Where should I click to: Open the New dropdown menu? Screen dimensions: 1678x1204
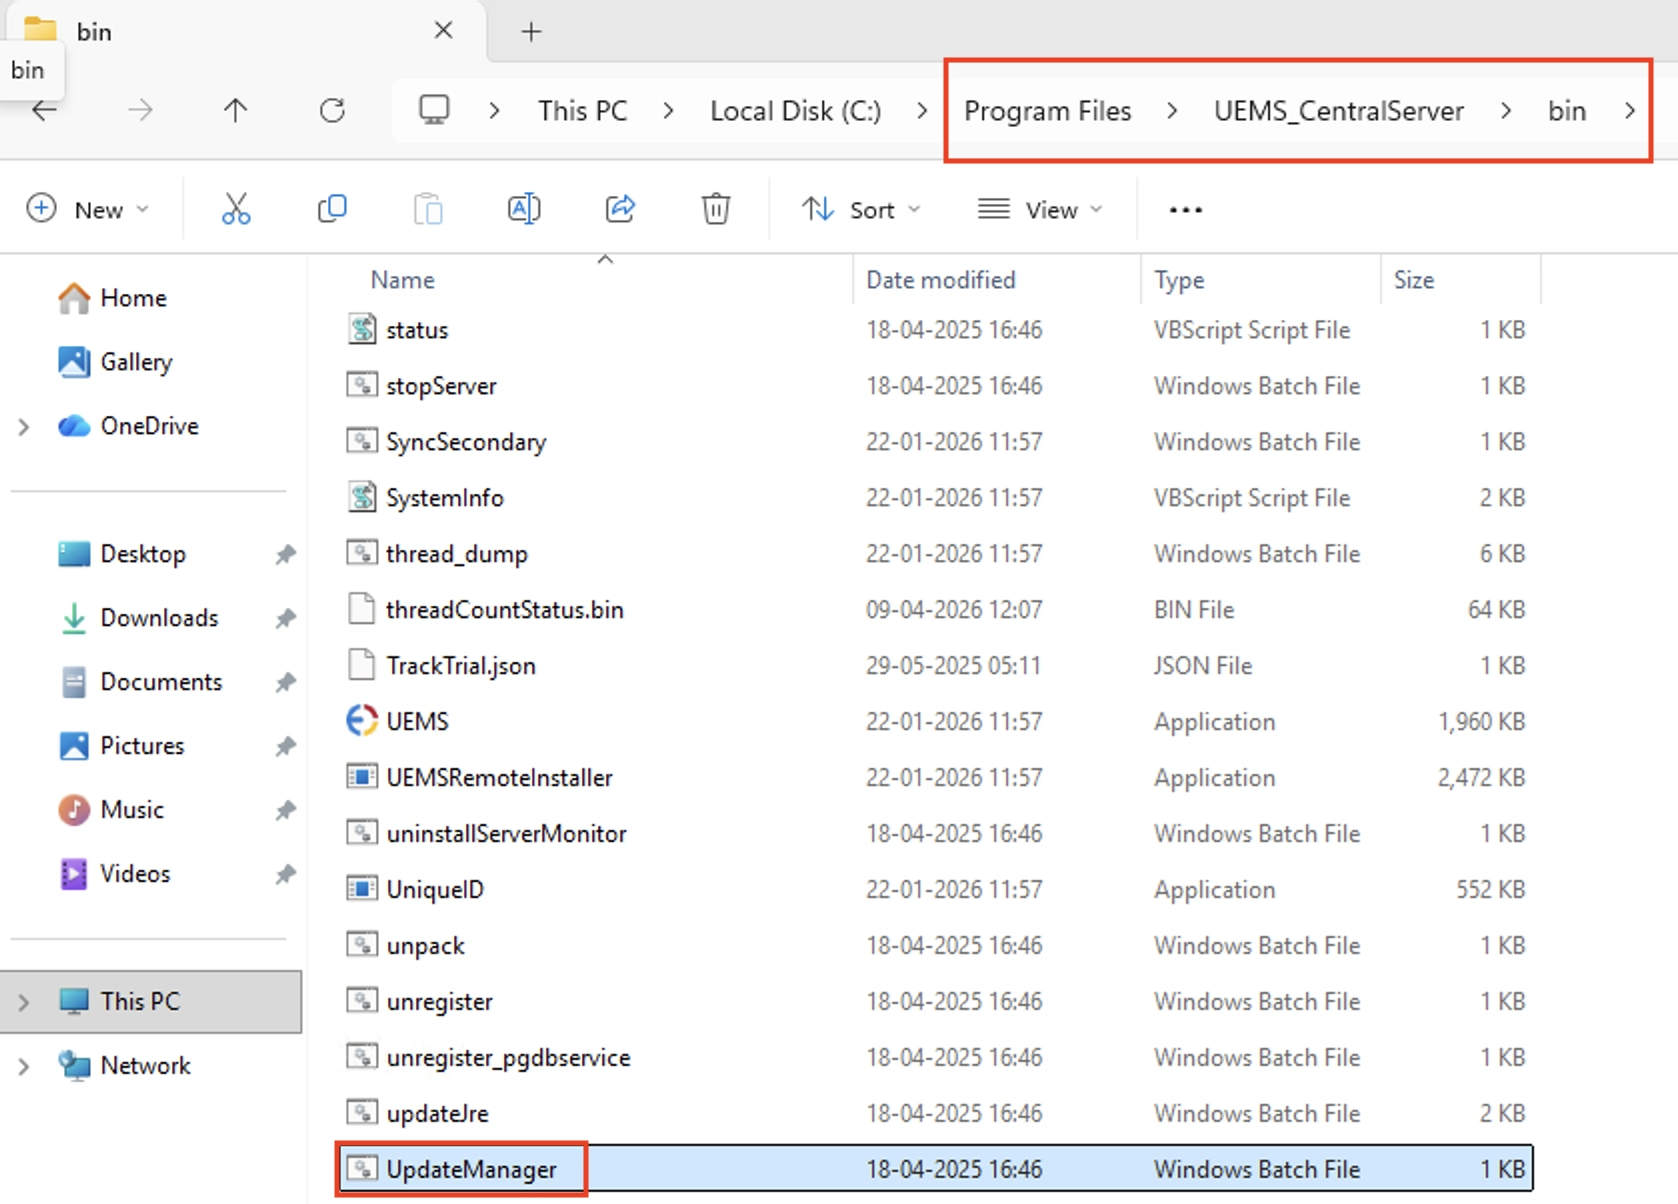[88, 210]
